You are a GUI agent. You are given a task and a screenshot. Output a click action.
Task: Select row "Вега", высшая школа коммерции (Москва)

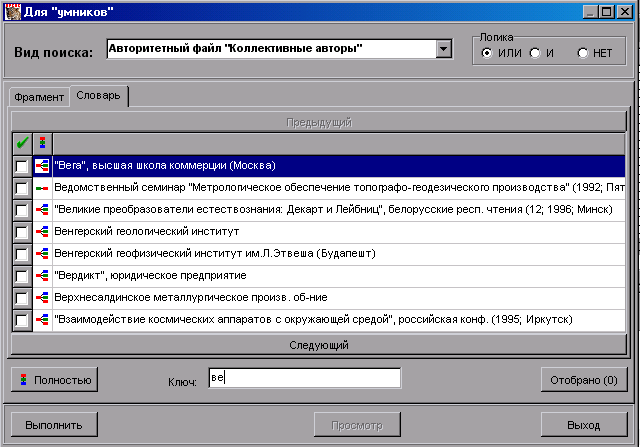[339, 166]
